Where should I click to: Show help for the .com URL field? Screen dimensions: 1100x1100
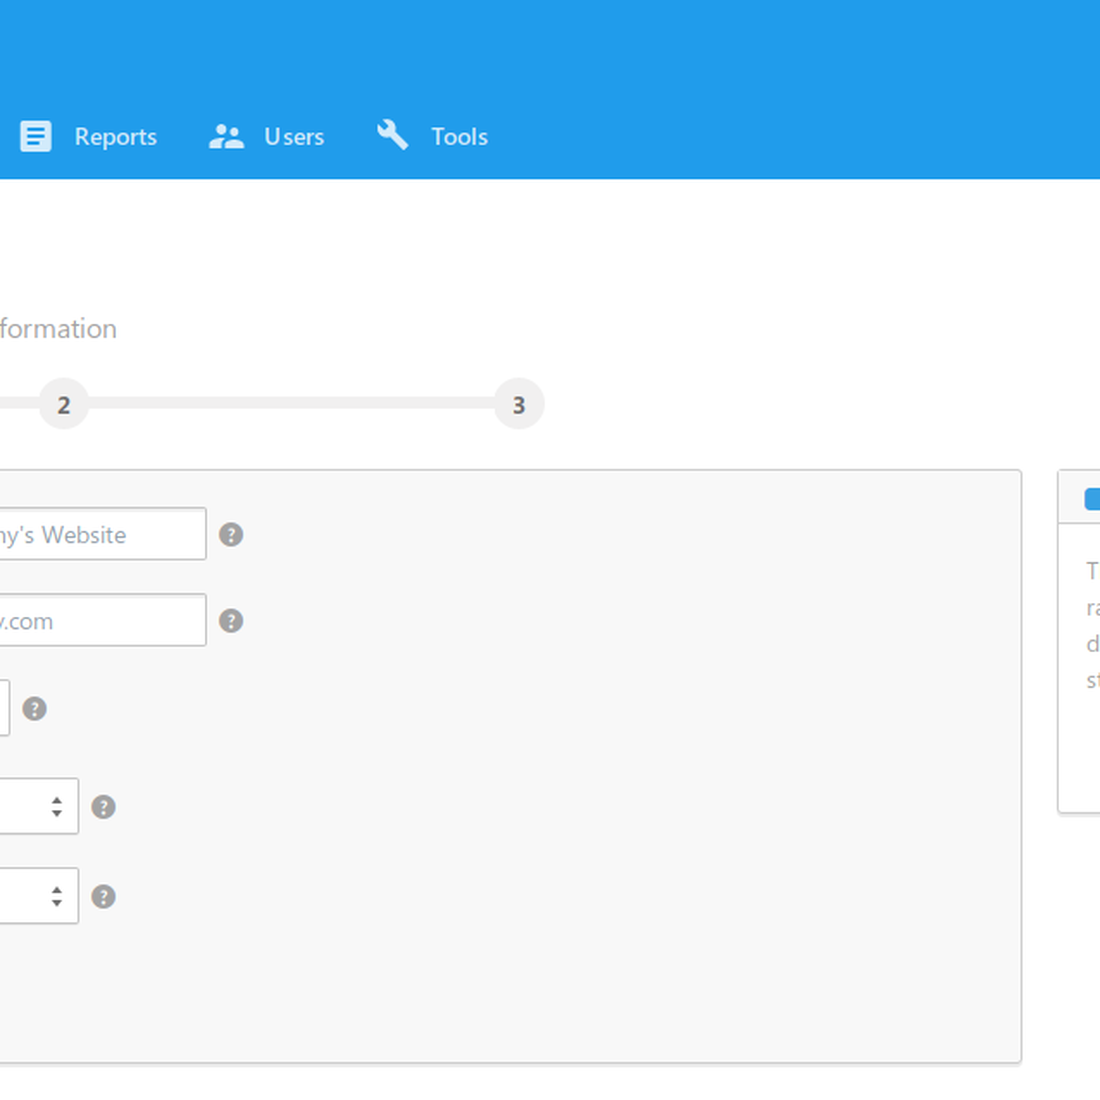pos(231,621)
